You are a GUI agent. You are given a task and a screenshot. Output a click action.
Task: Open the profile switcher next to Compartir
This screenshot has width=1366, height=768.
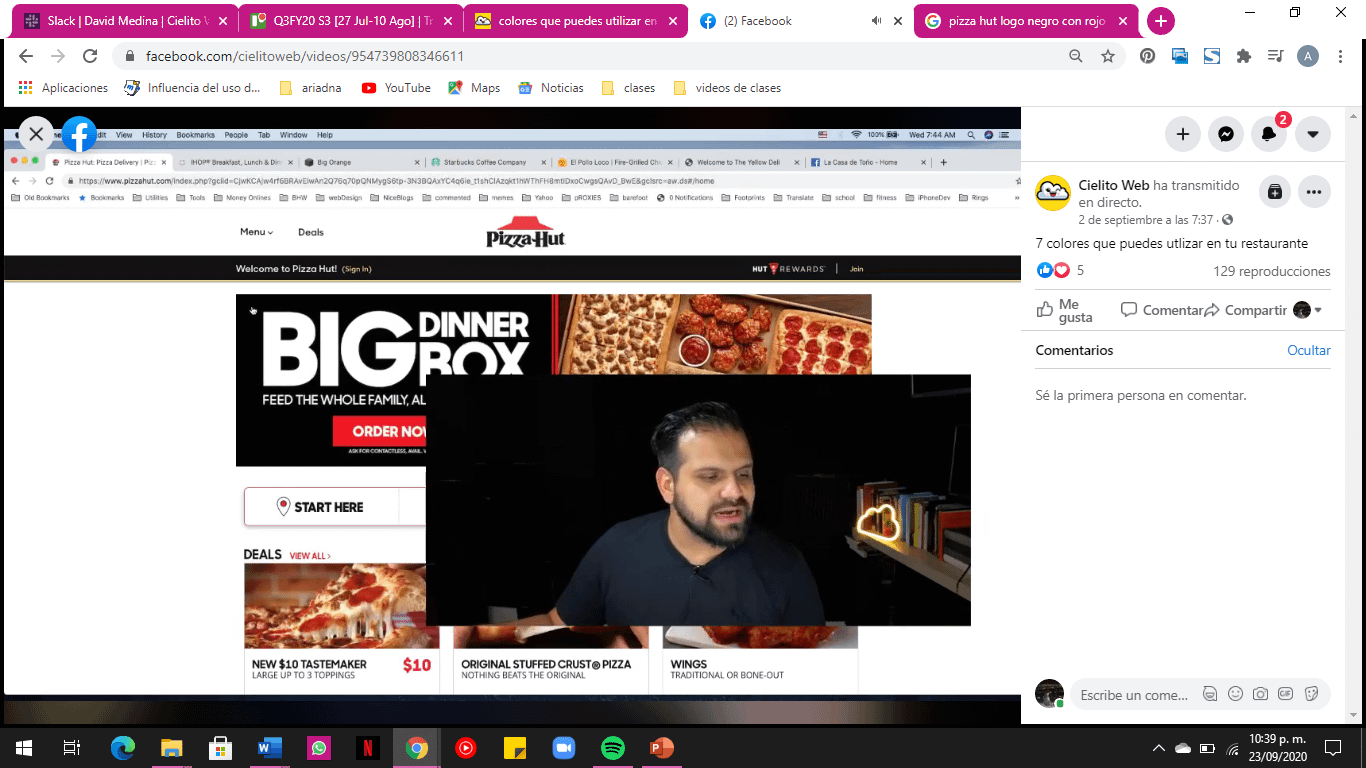point(1307,310)
